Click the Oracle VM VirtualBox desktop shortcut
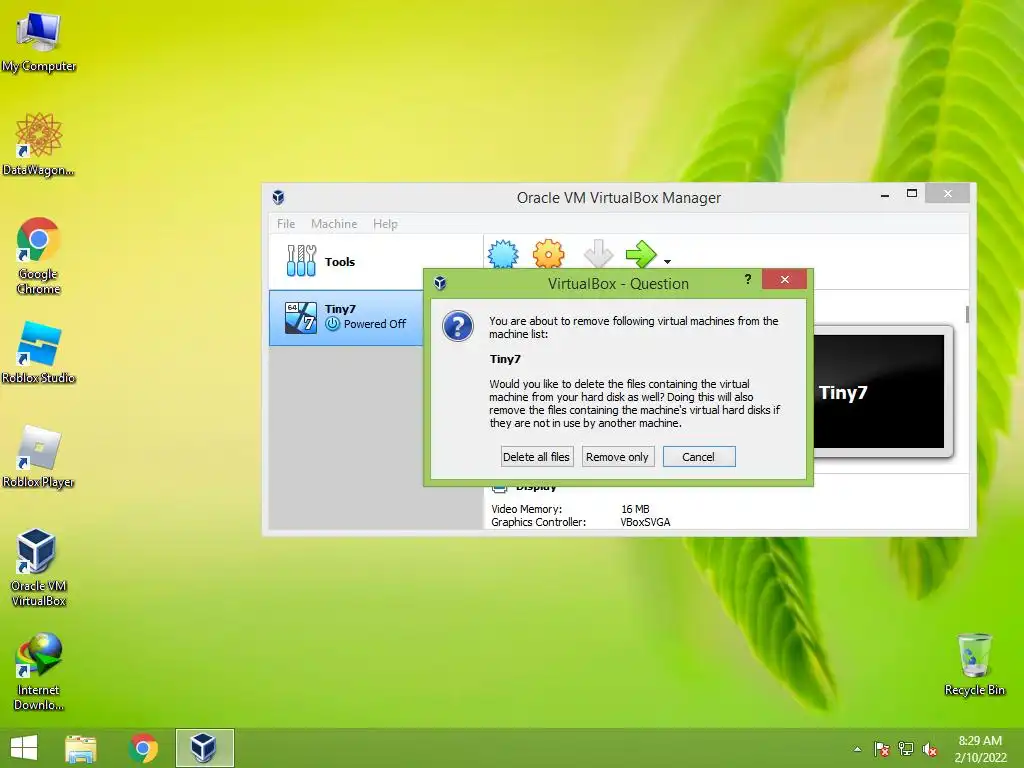This screenshot has width=1024, height=768. coord(39,568)
